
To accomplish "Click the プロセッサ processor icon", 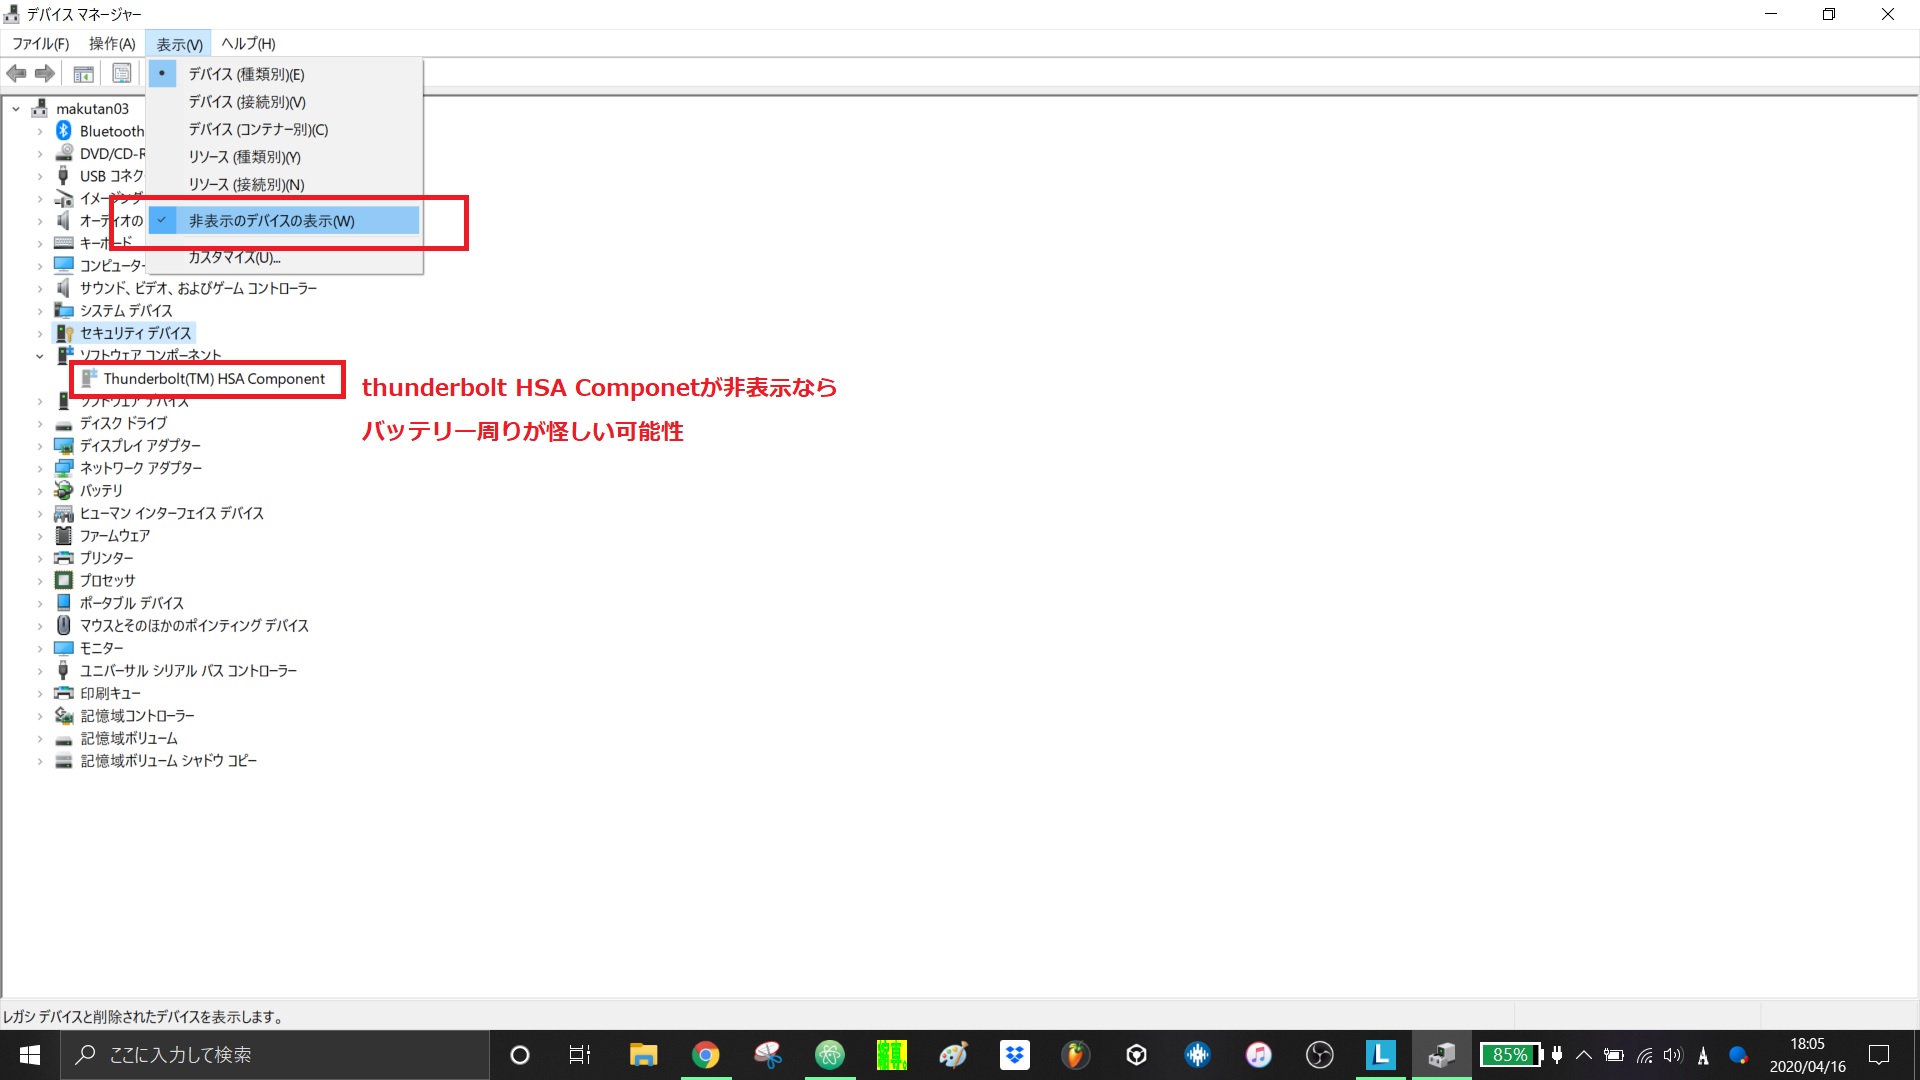I will click(64, 580).
